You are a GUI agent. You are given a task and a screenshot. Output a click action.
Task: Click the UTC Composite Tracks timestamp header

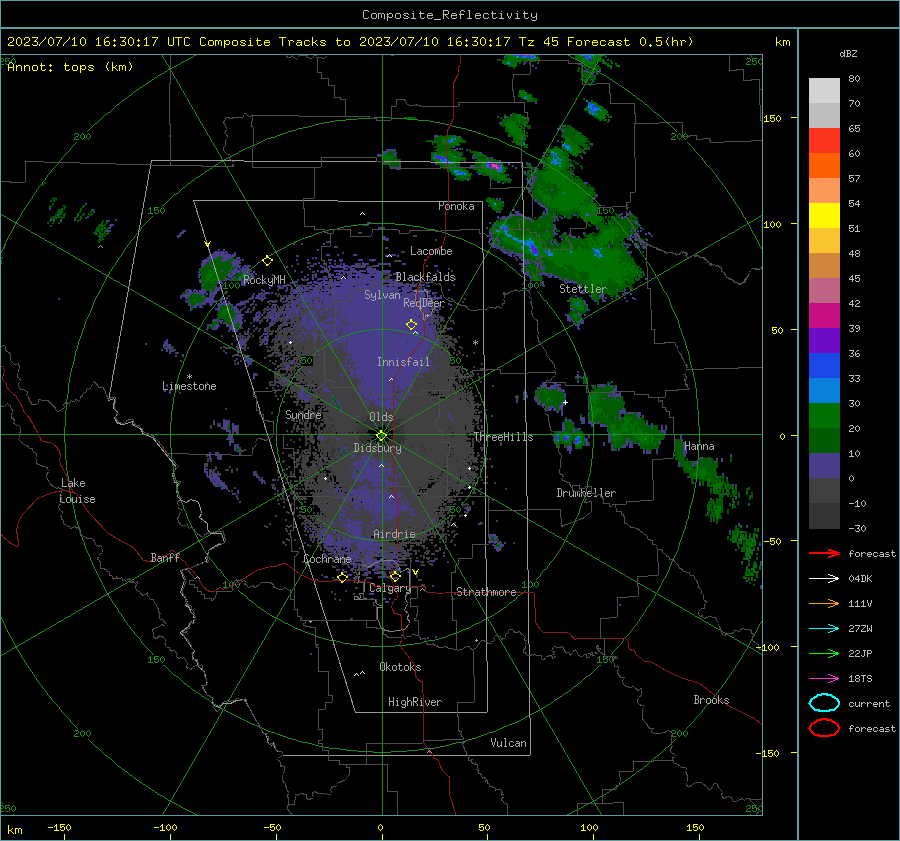[350, 42]
